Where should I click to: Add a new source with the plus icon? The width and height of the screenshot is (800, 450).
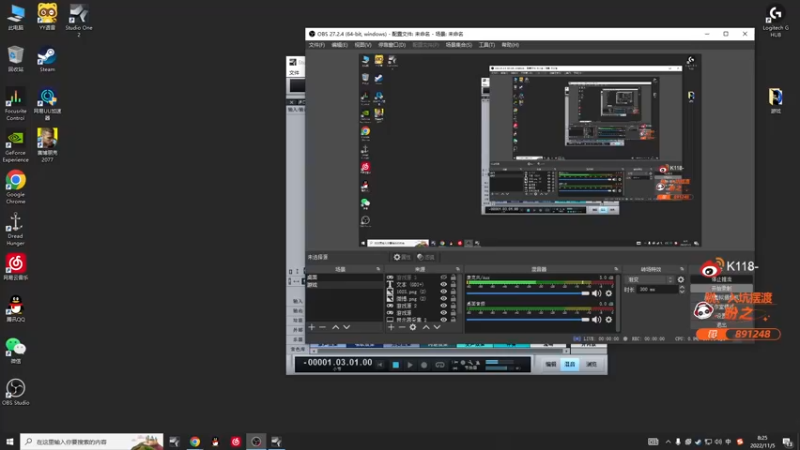(391, 327)
